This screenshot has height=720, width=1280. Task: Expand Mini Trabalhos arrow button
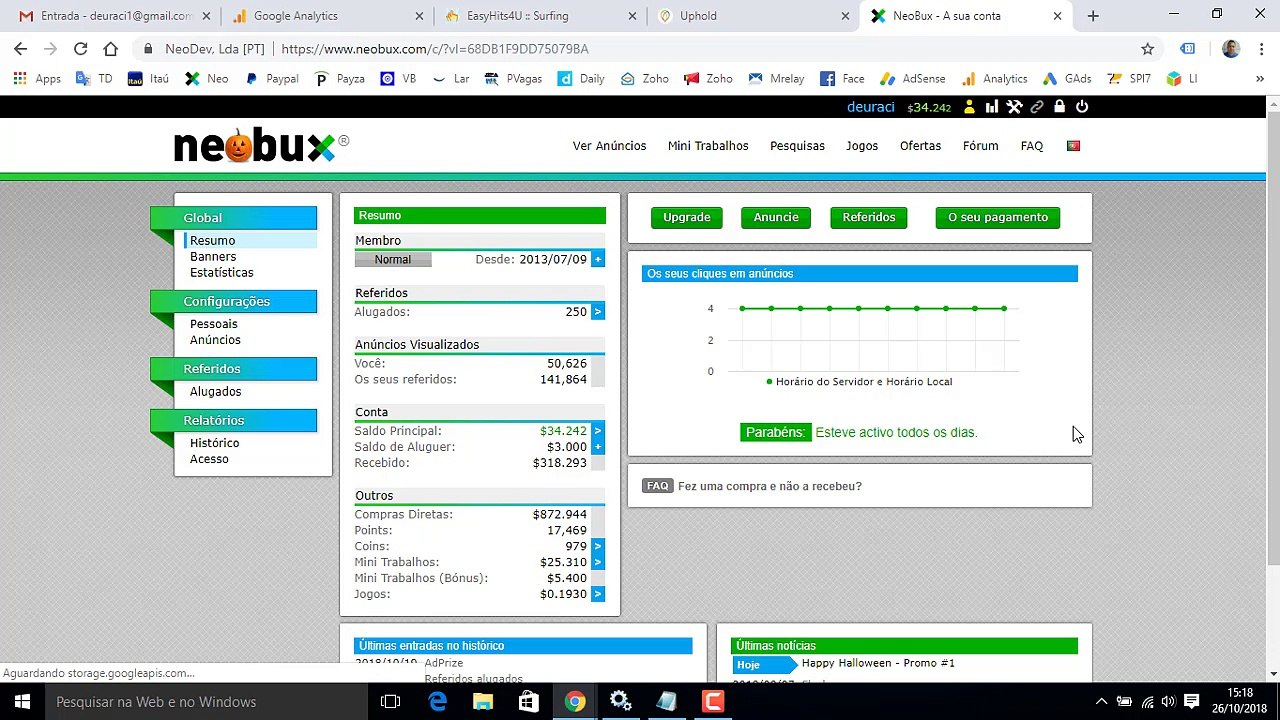click(598, 562)
